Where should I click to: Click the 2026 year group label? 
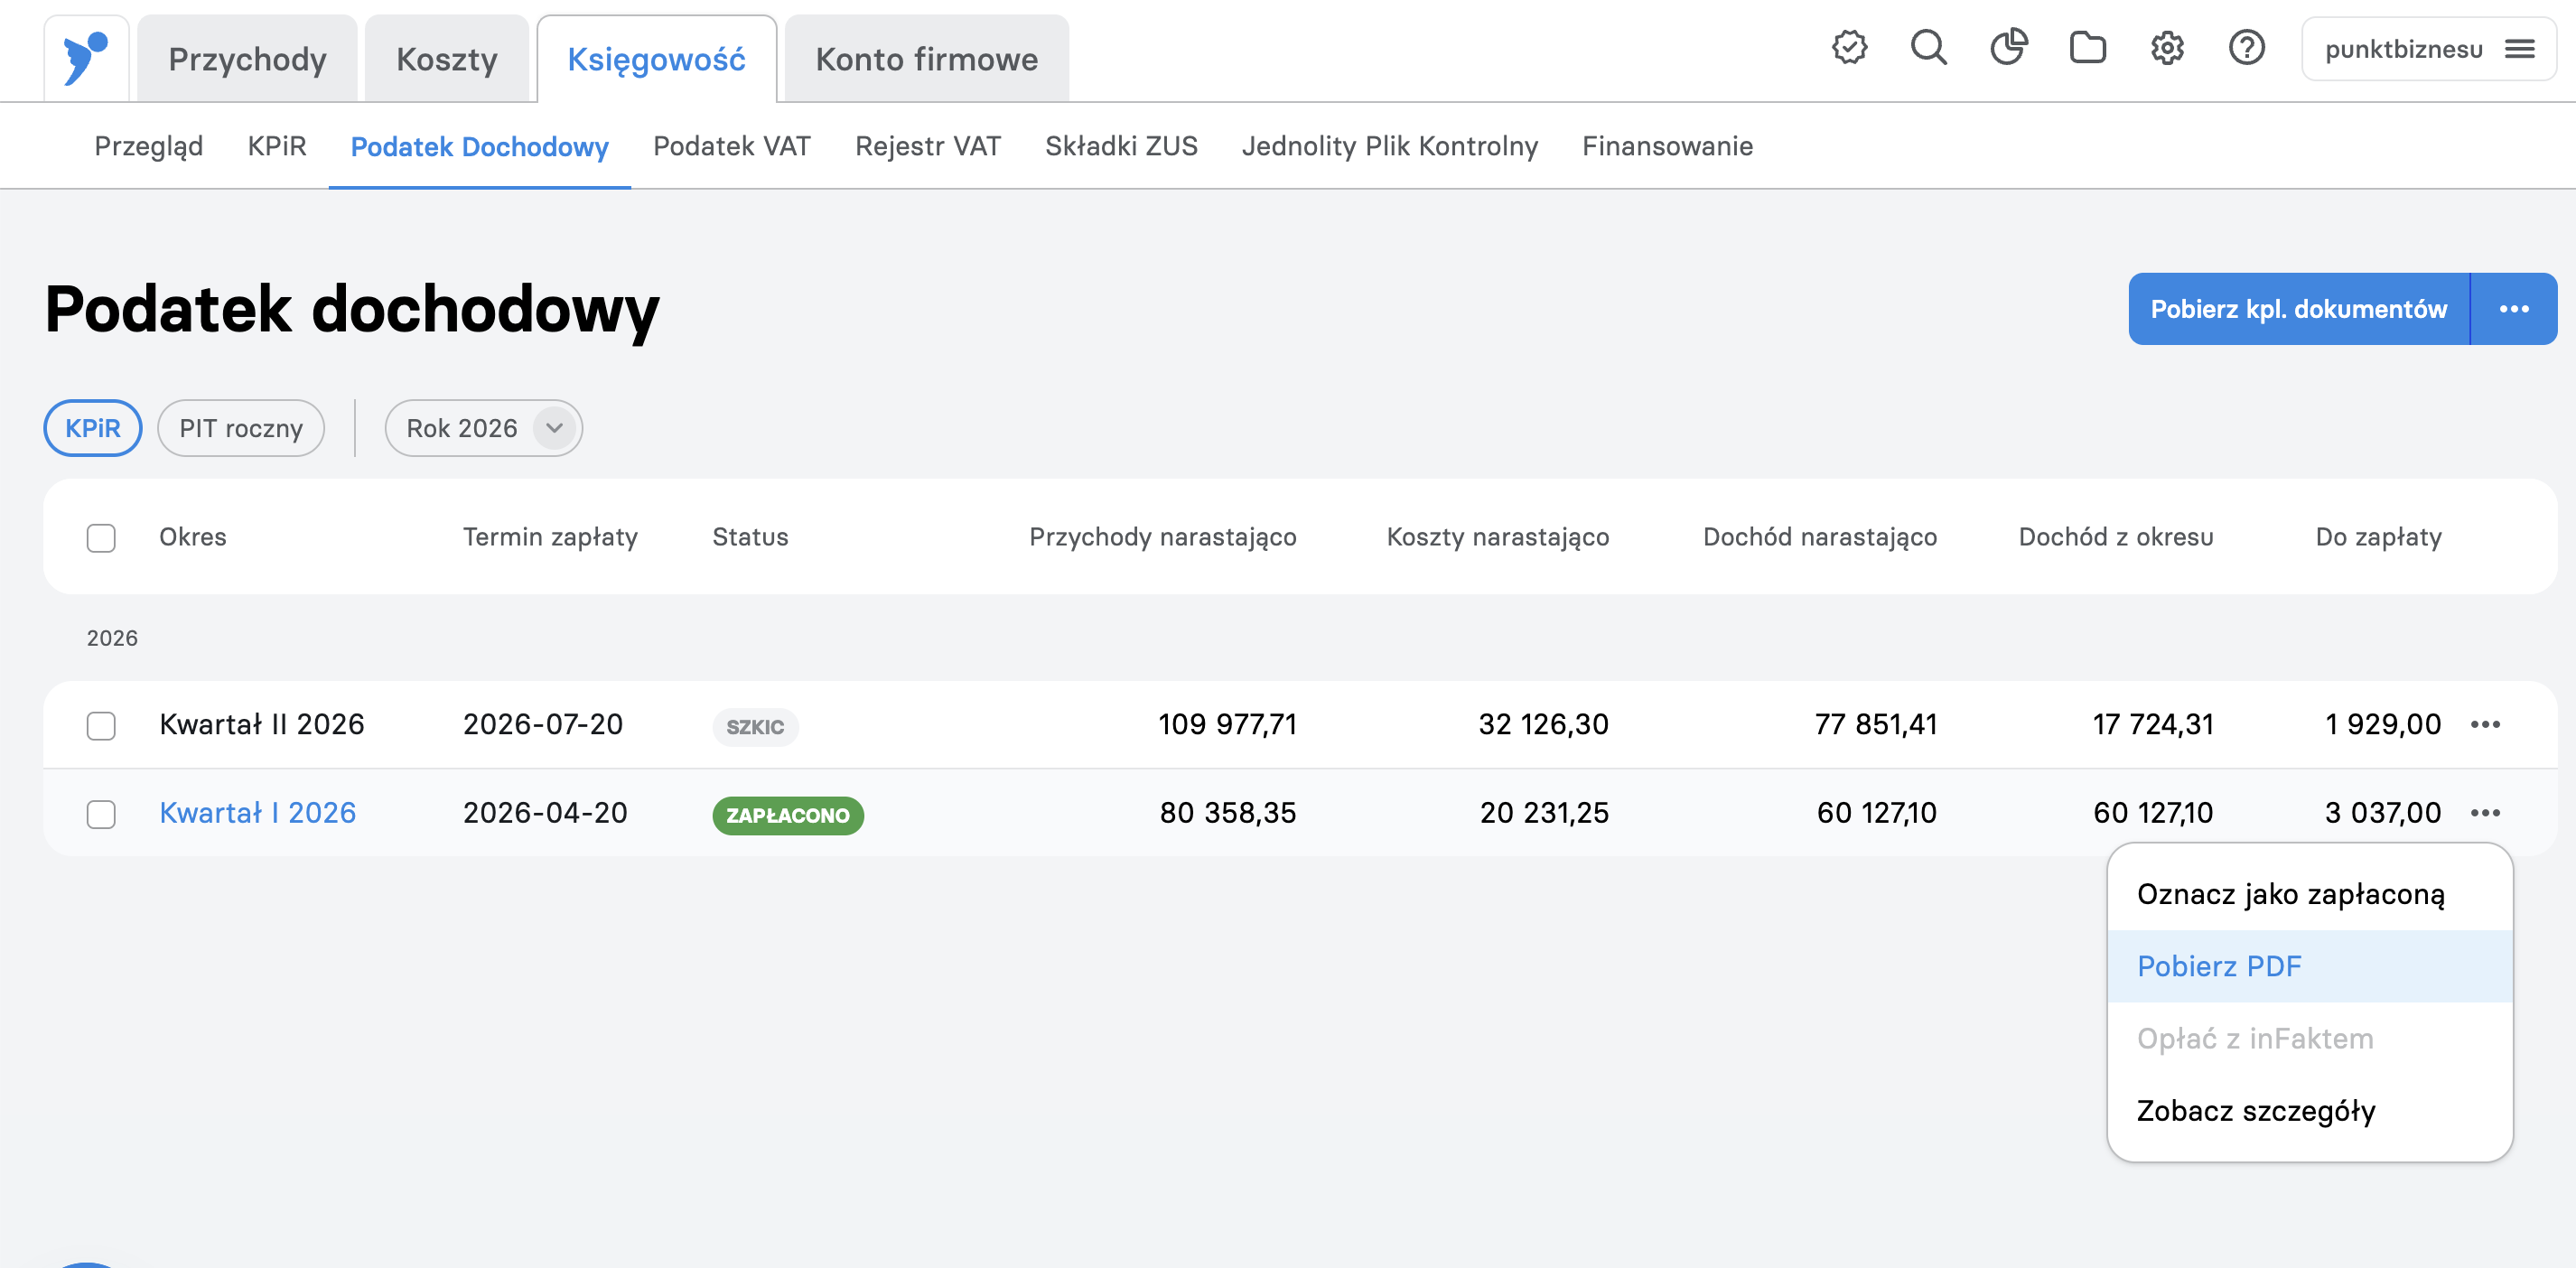click(112, 638)
